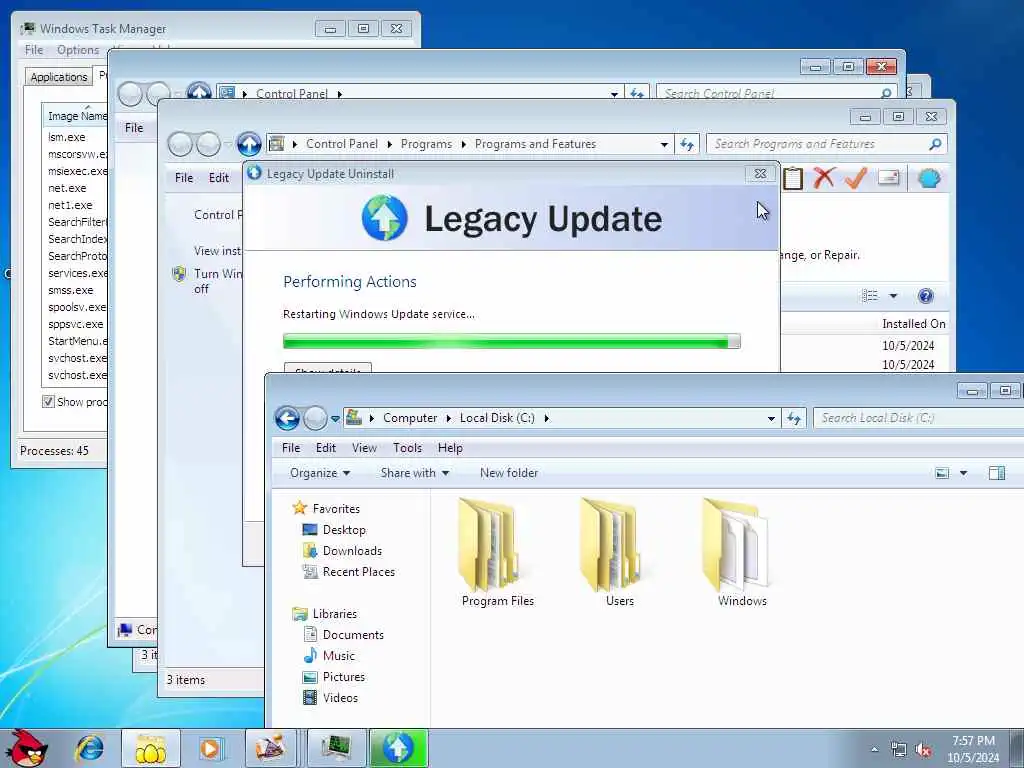This screenshot has width=1024, height=768.
Task: Click the Search Local Disk (C:) field
Action: [x=918, y=418]
